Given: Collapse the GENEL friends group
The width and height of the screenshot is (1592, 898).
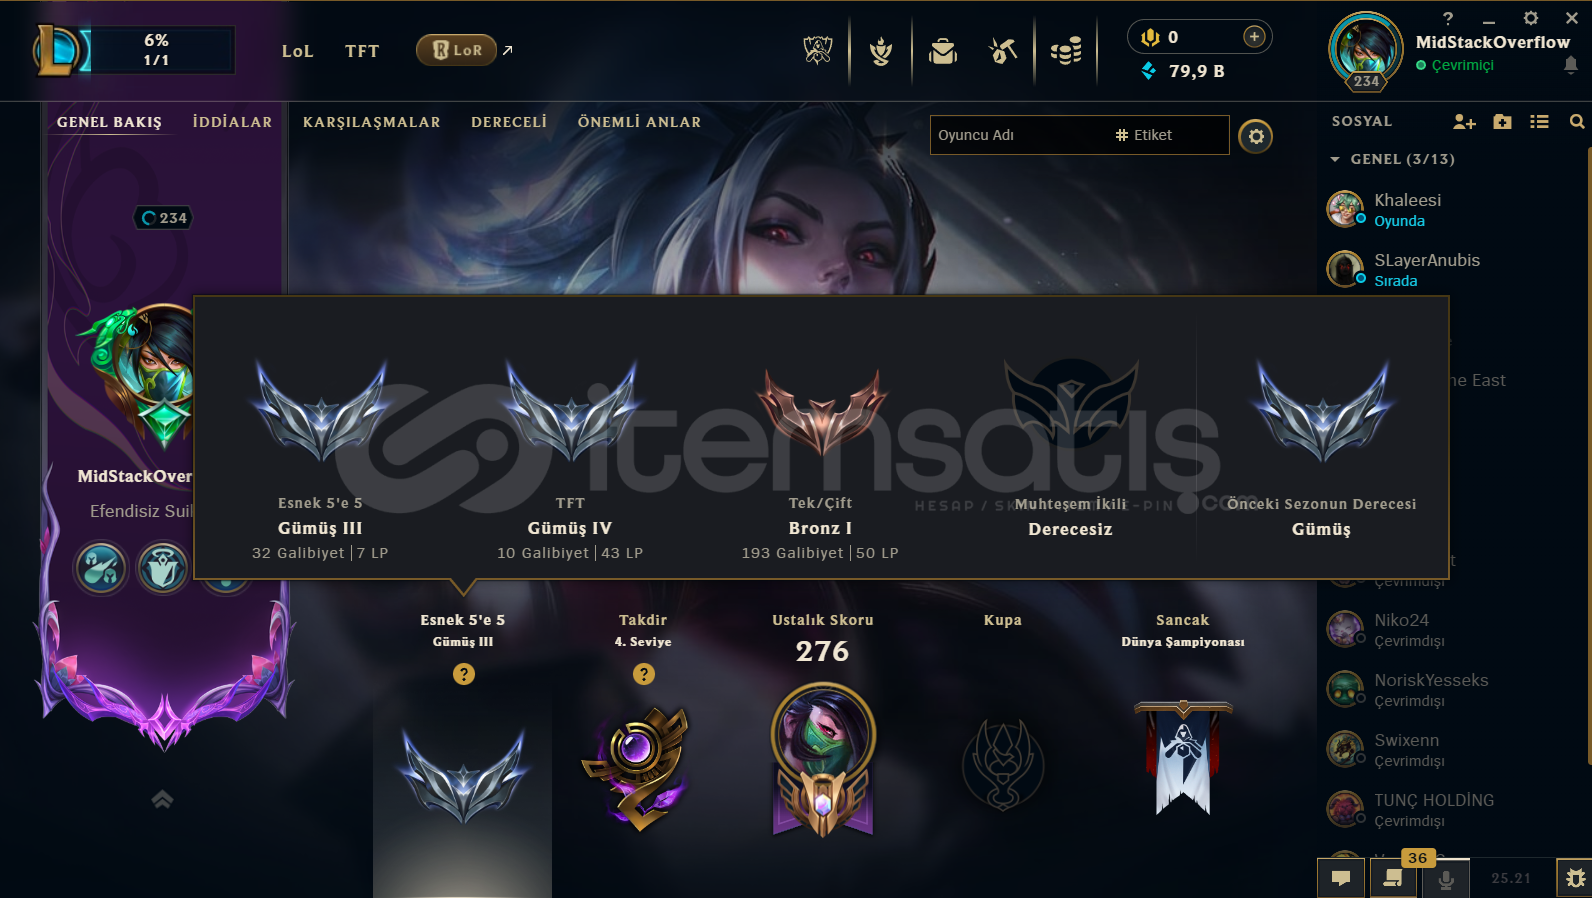Looking at the screenshot, I should coord(1335,159).
